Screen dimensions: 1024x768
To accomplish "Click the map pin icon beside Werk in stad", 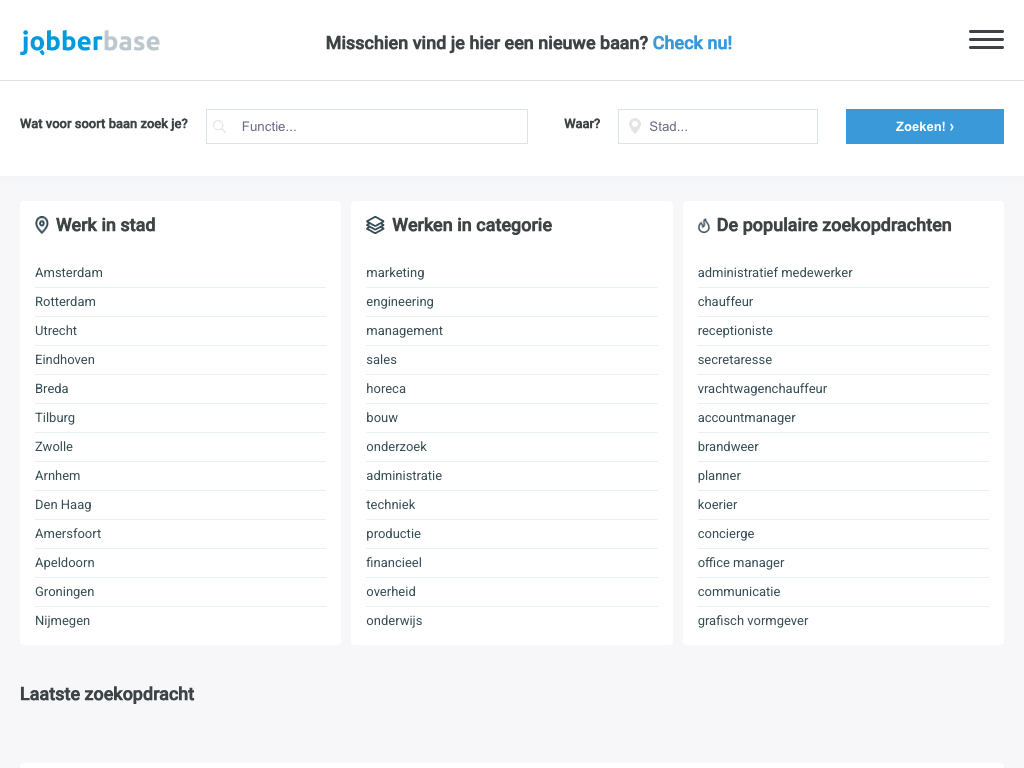I will point(42,225).
